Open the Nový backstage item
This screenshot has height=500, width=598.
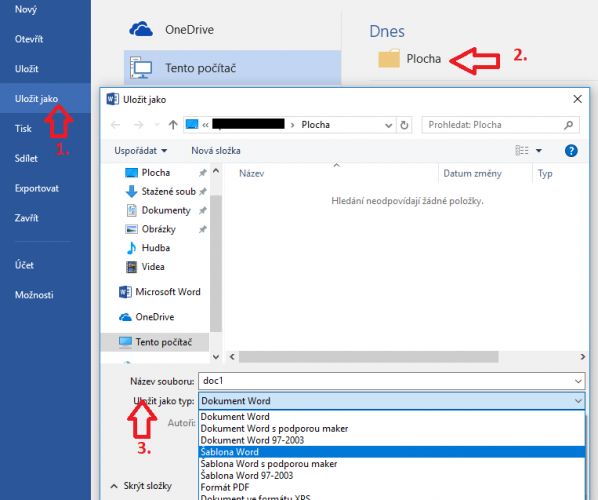[26, 9]
